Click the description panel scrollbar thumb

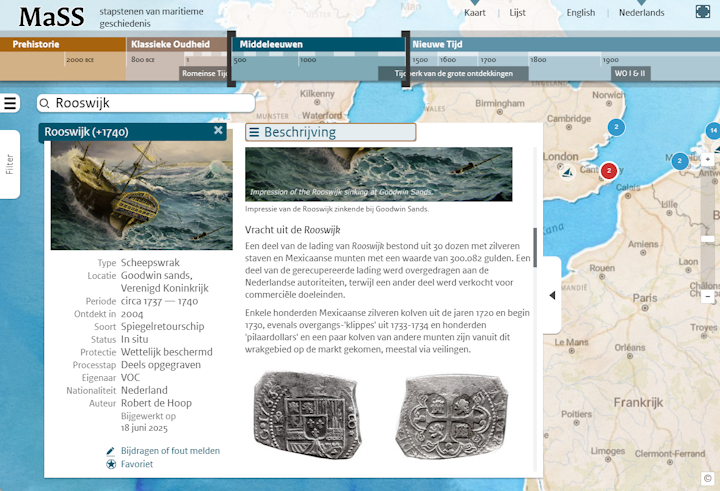tap(534, 248)
